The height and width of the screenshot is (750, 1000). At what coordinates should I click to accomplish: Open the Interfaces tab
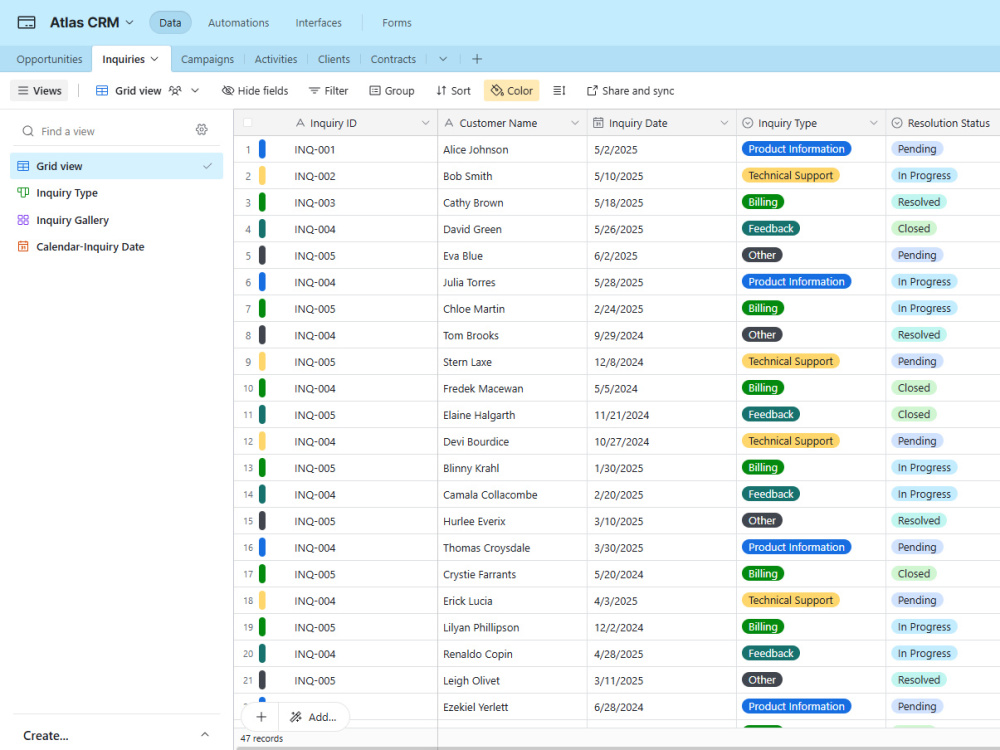tap(318, 22)
